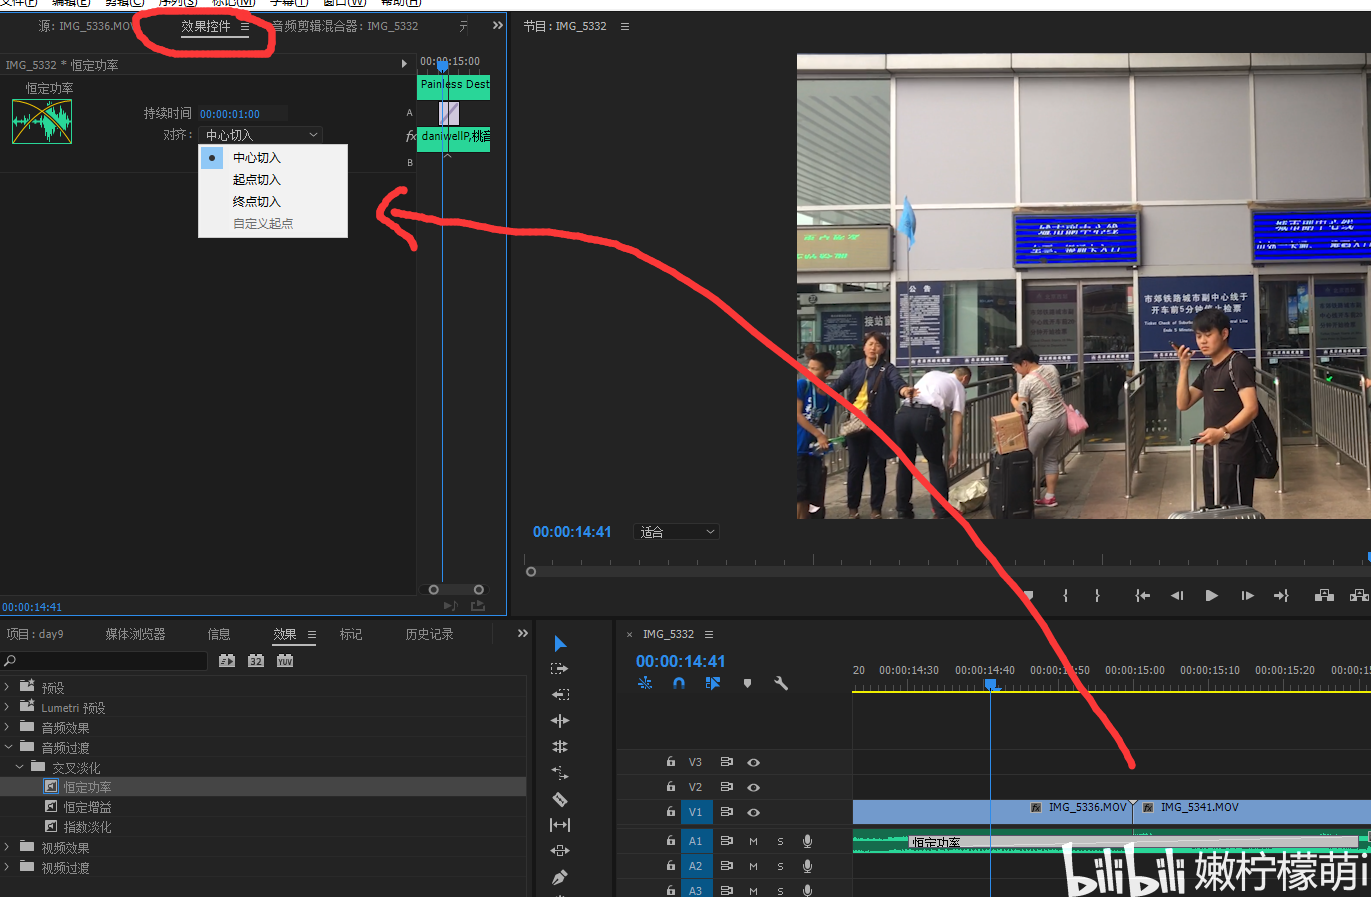Hide the V2 track with eye icon

(753, 787)
